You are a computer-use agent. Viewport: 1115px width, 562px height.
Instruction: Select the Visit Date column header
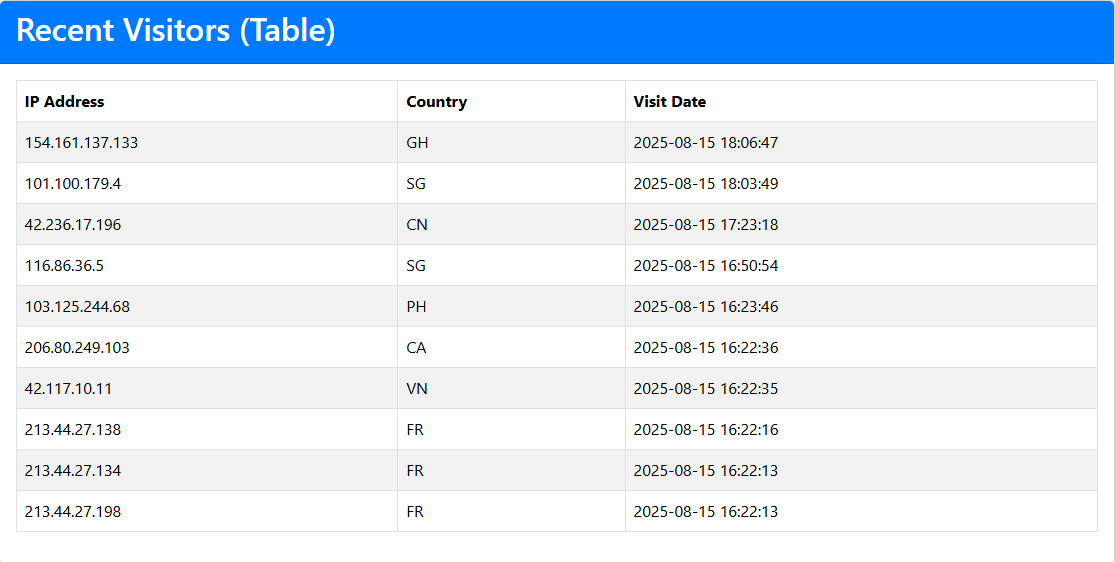(670, 102)
